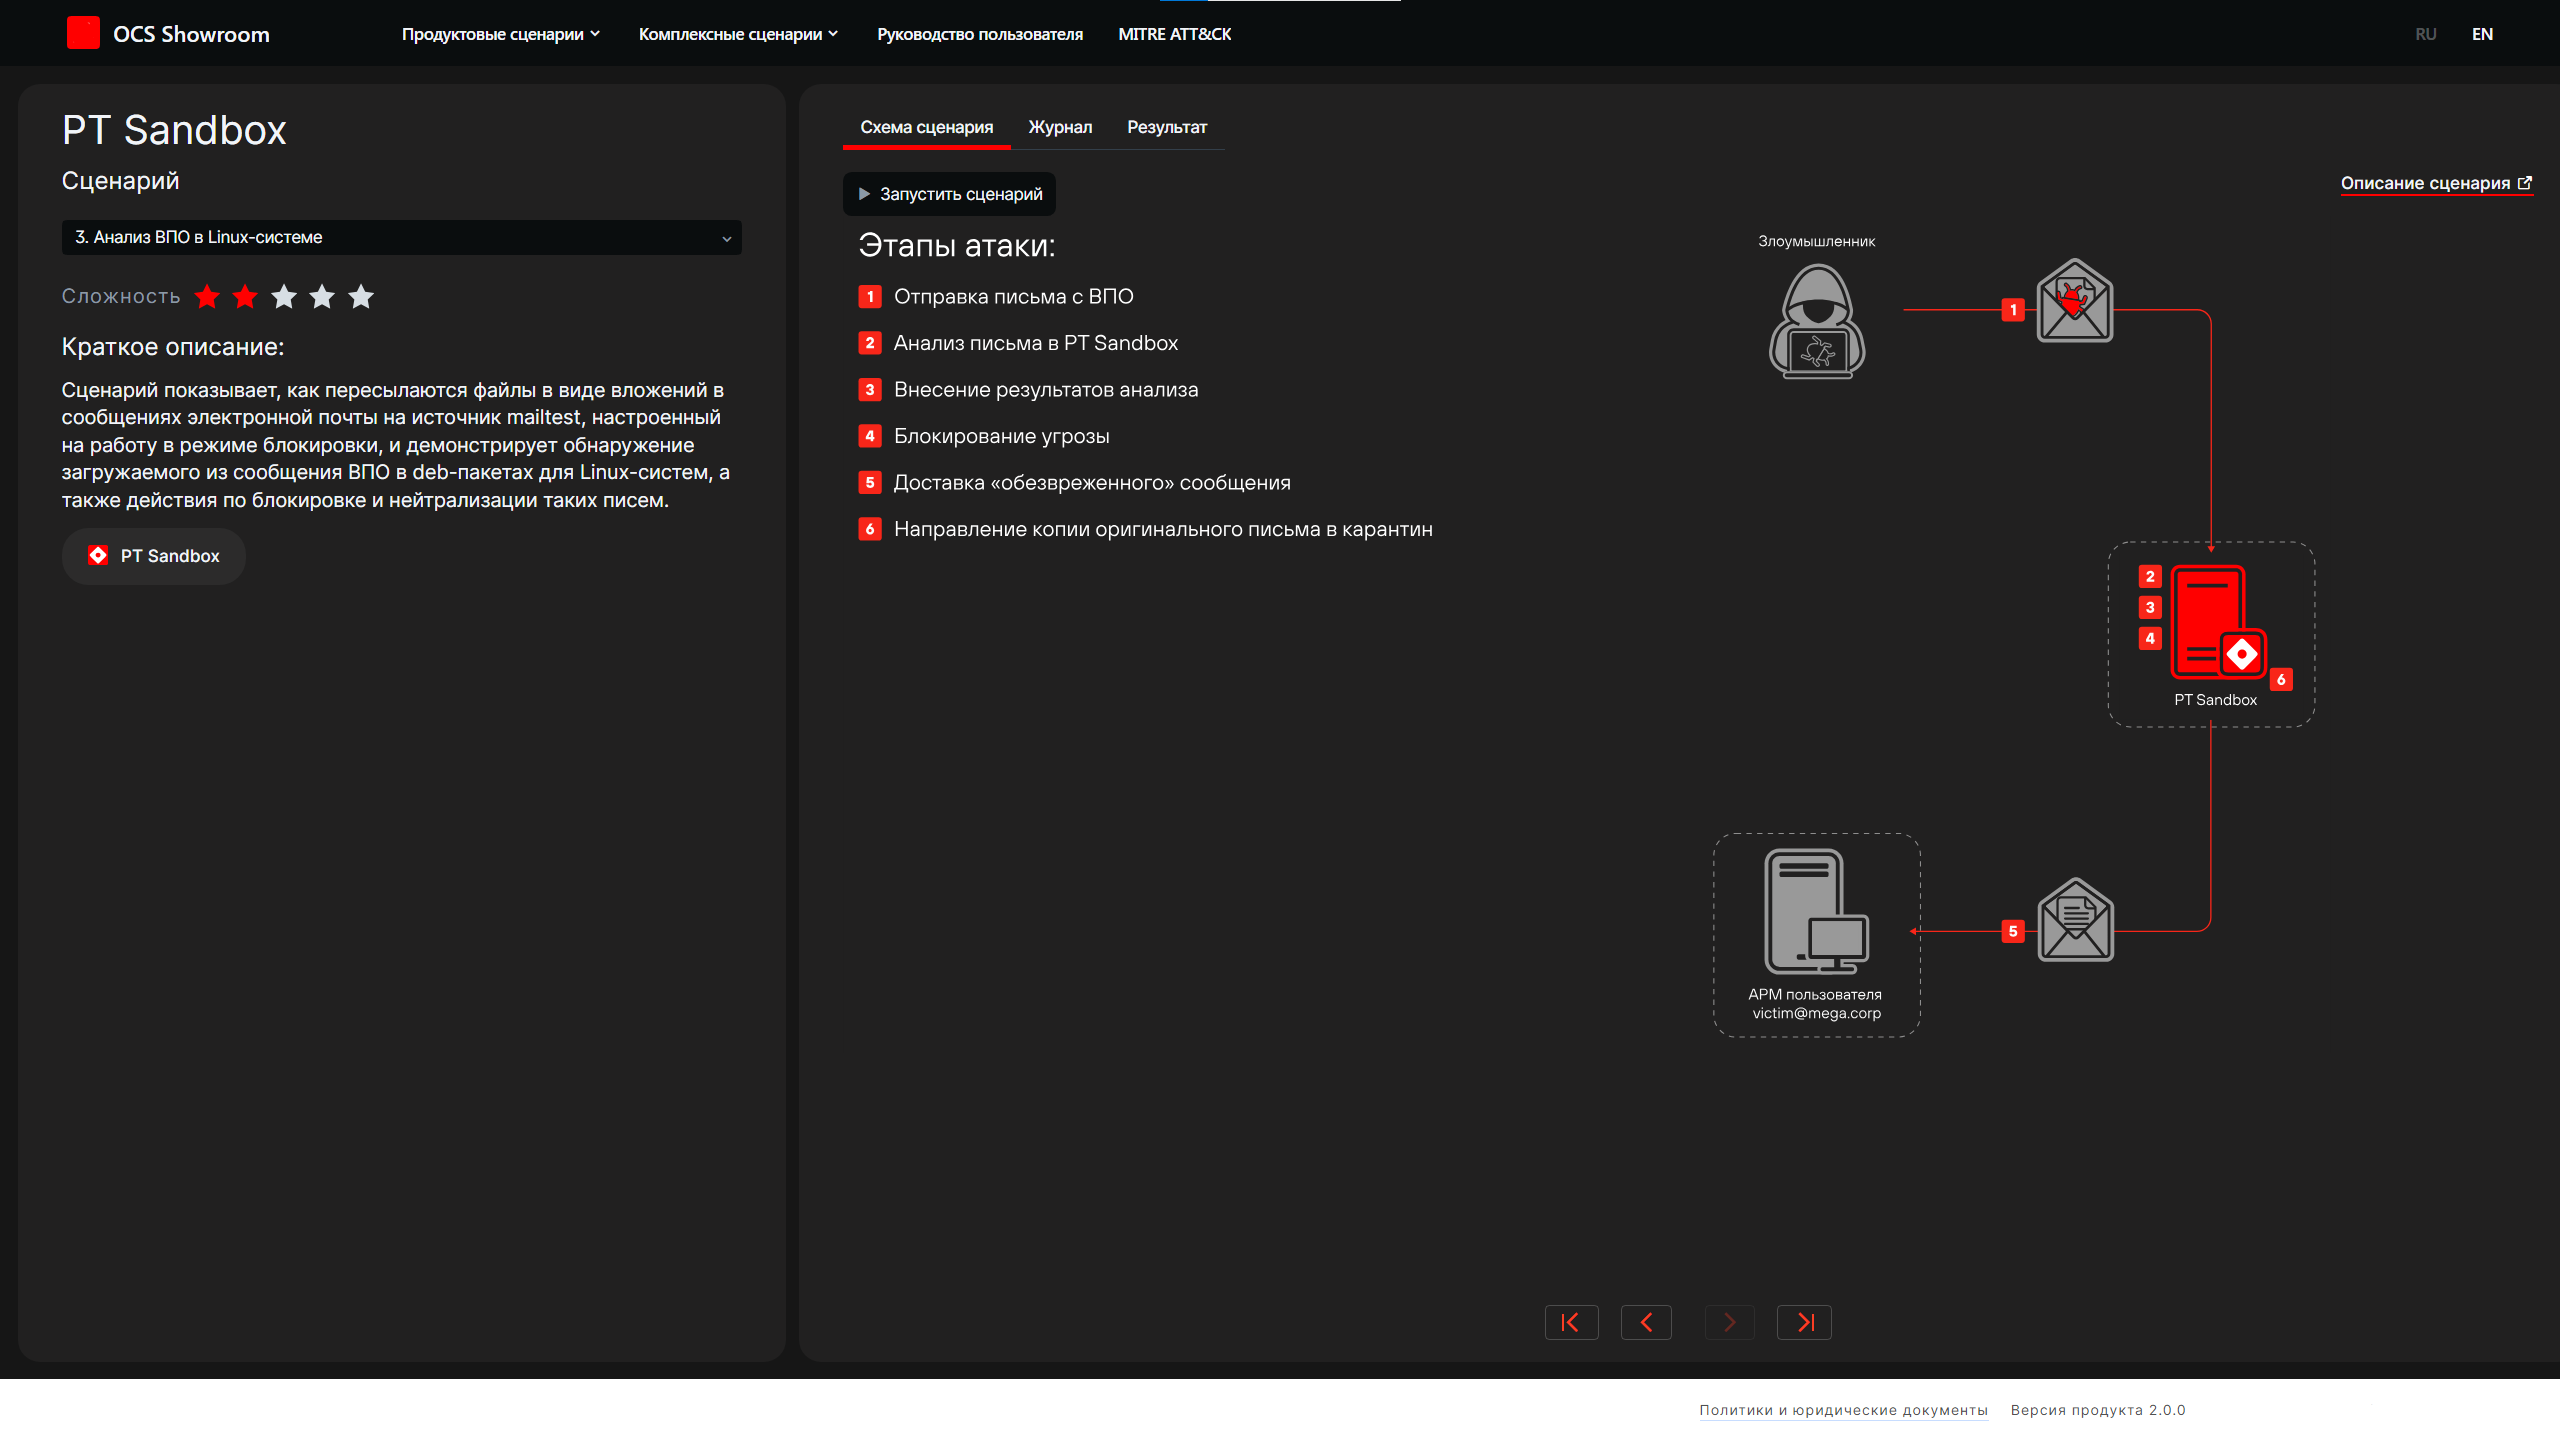Viewport: 2560px width, 1440px height.
Task: Click the first difficulty star
Action: [207, 296]
